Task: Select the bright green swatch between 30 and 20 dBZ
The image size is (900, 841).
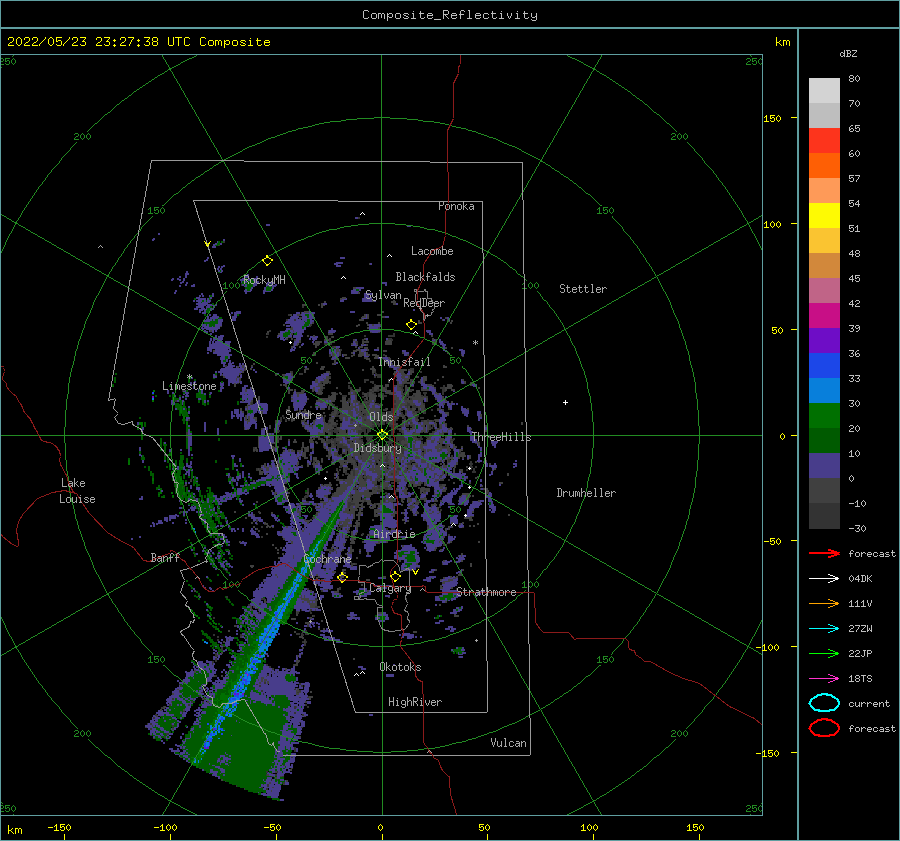Action: tap(824, 416)
